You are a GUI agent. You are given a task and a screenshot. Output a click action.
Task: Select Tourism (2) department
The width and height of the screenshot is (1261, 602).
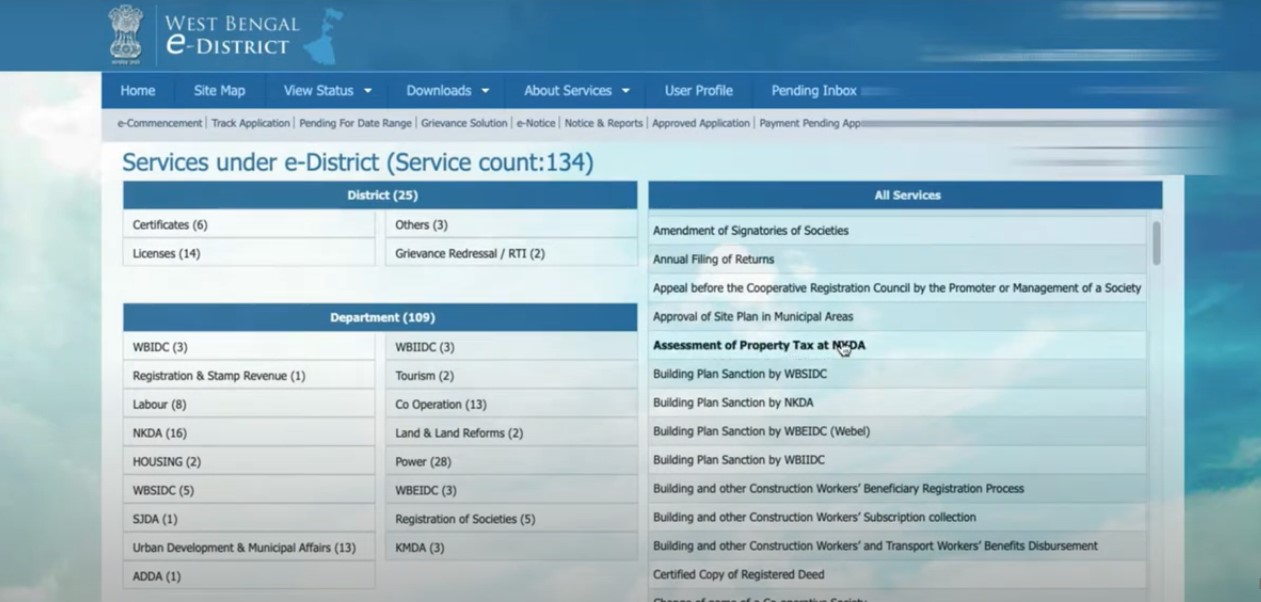[511, 376]
